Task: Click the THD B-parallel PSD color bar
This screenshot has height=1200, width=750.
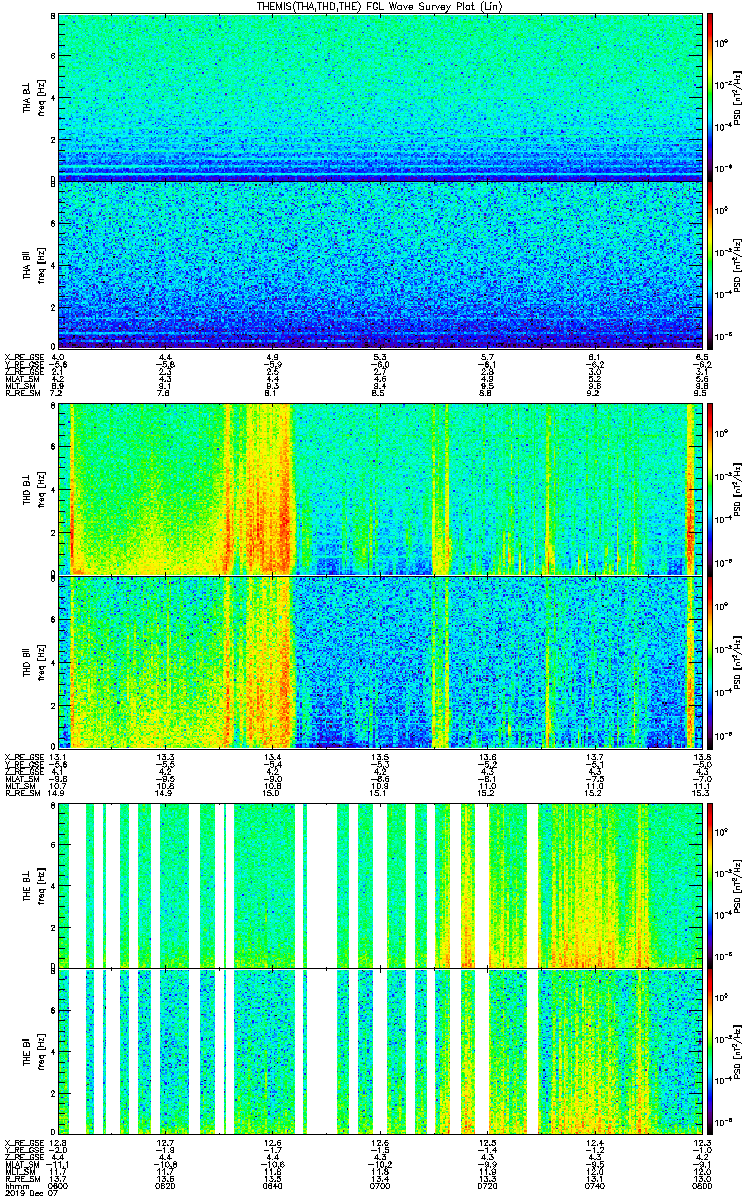Action: [709, 662]
